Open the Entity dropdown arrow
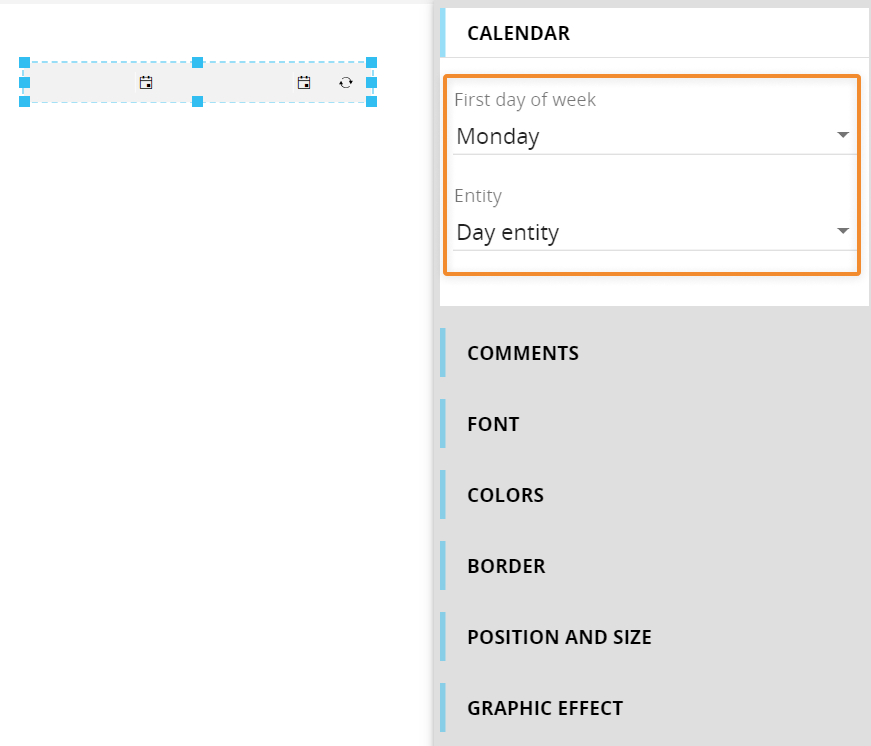This screenshot has height=746, width=871. [843, 231]
